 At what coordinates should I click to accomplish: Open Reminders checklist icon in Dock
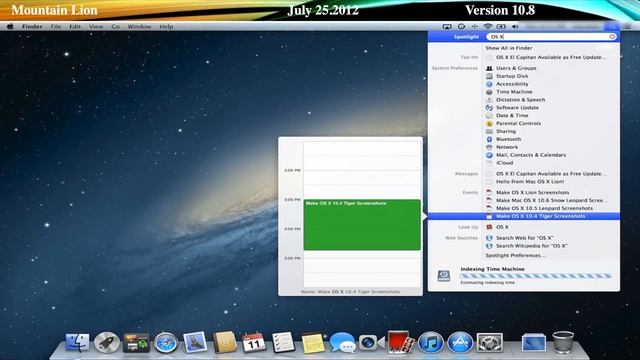click(x=283, y=342)
